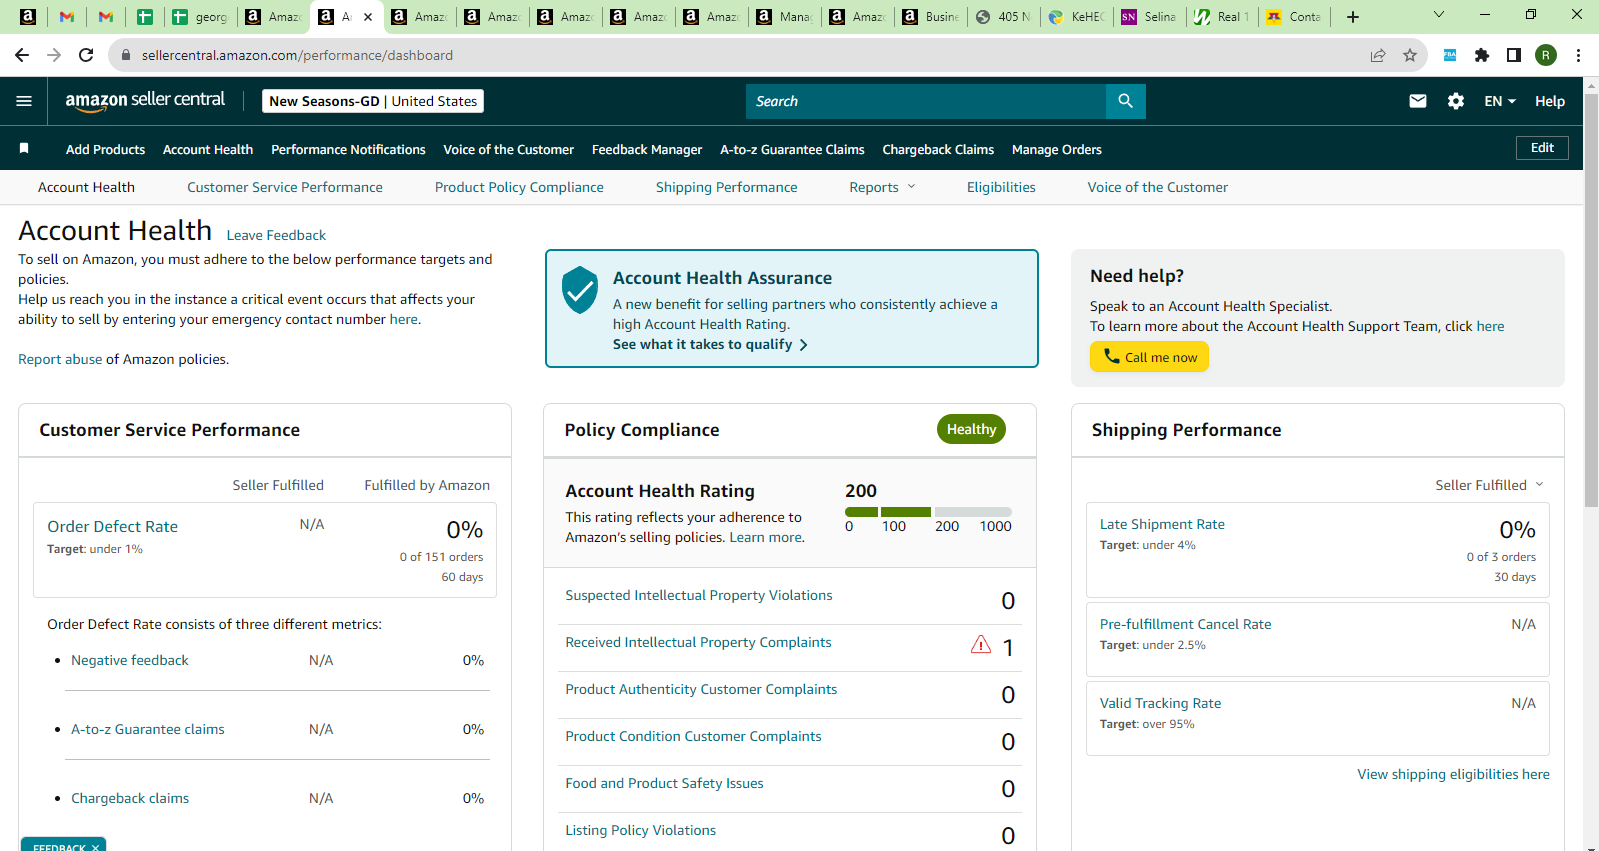This screenshot has width=1599, height=851.
Task: Click the Help link in header
Action: pos(1550,101)
